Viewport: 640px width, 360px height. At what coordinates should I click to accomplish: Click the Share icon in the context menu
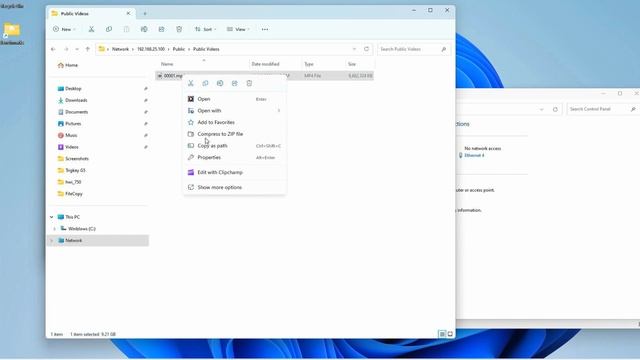tap(235, 83)
